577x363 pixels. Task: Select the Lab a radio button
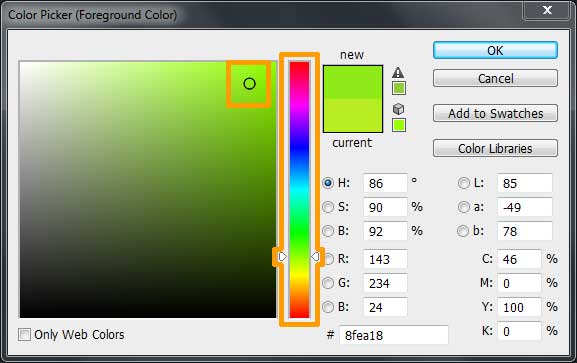(464, 207)
